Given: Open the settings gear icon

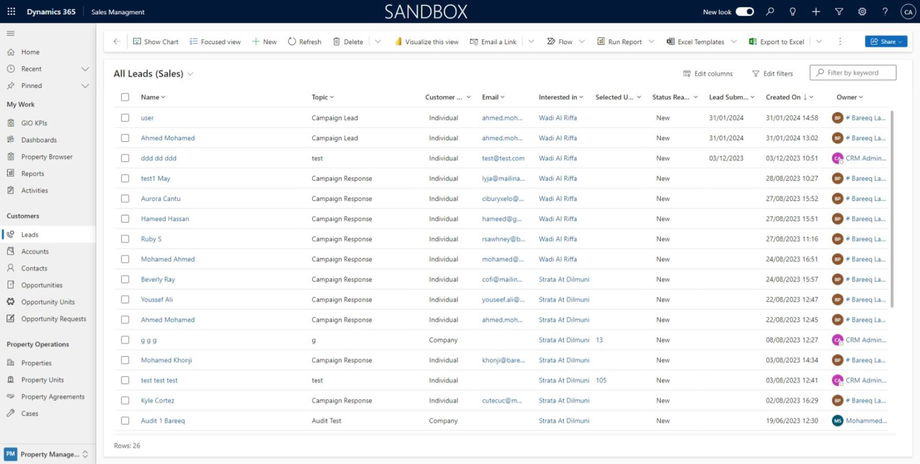Looking at the screenshot, I should (x=862, y=11).
